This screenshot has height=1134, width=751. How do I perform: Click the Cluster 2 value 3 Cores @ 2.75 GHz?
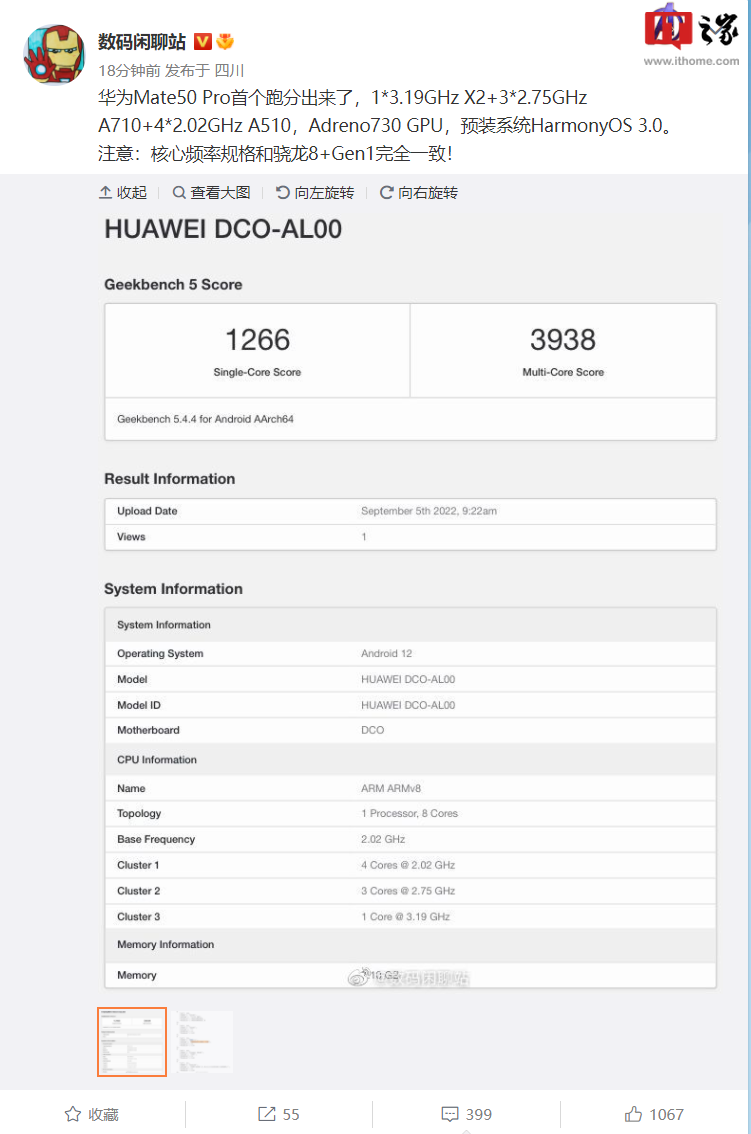tap(408, 891)
